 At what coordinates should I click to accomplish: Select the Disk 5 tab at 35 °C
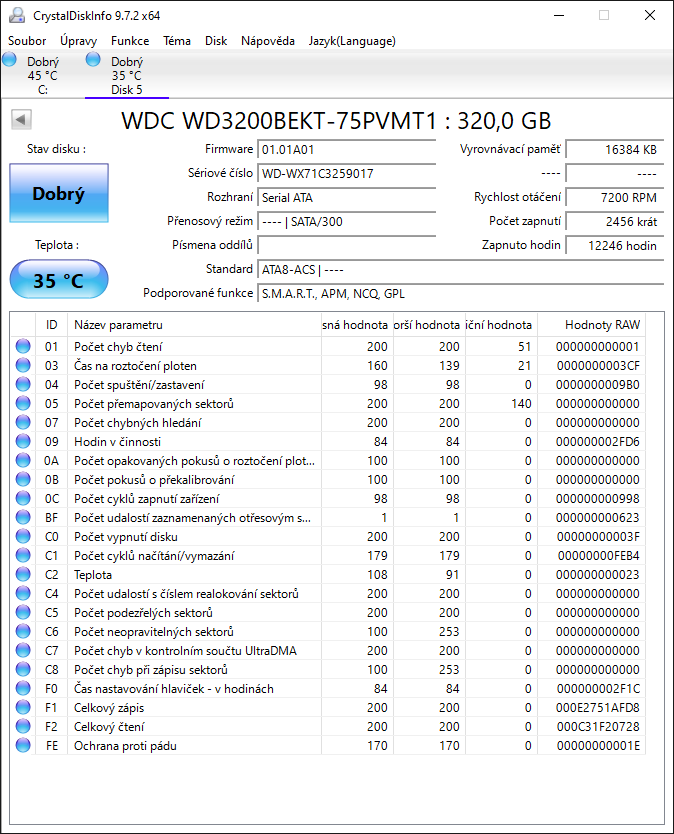tap(127, 75)
